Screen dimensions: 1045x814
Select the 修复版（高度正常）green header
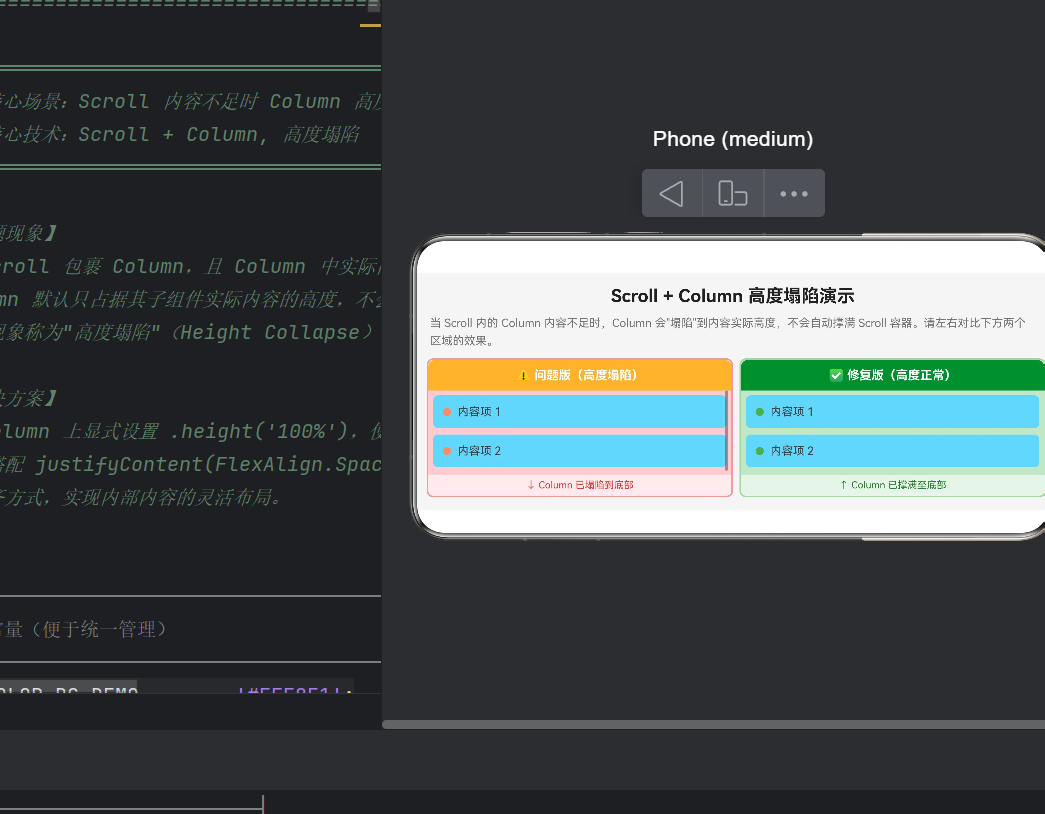point(892,375)
